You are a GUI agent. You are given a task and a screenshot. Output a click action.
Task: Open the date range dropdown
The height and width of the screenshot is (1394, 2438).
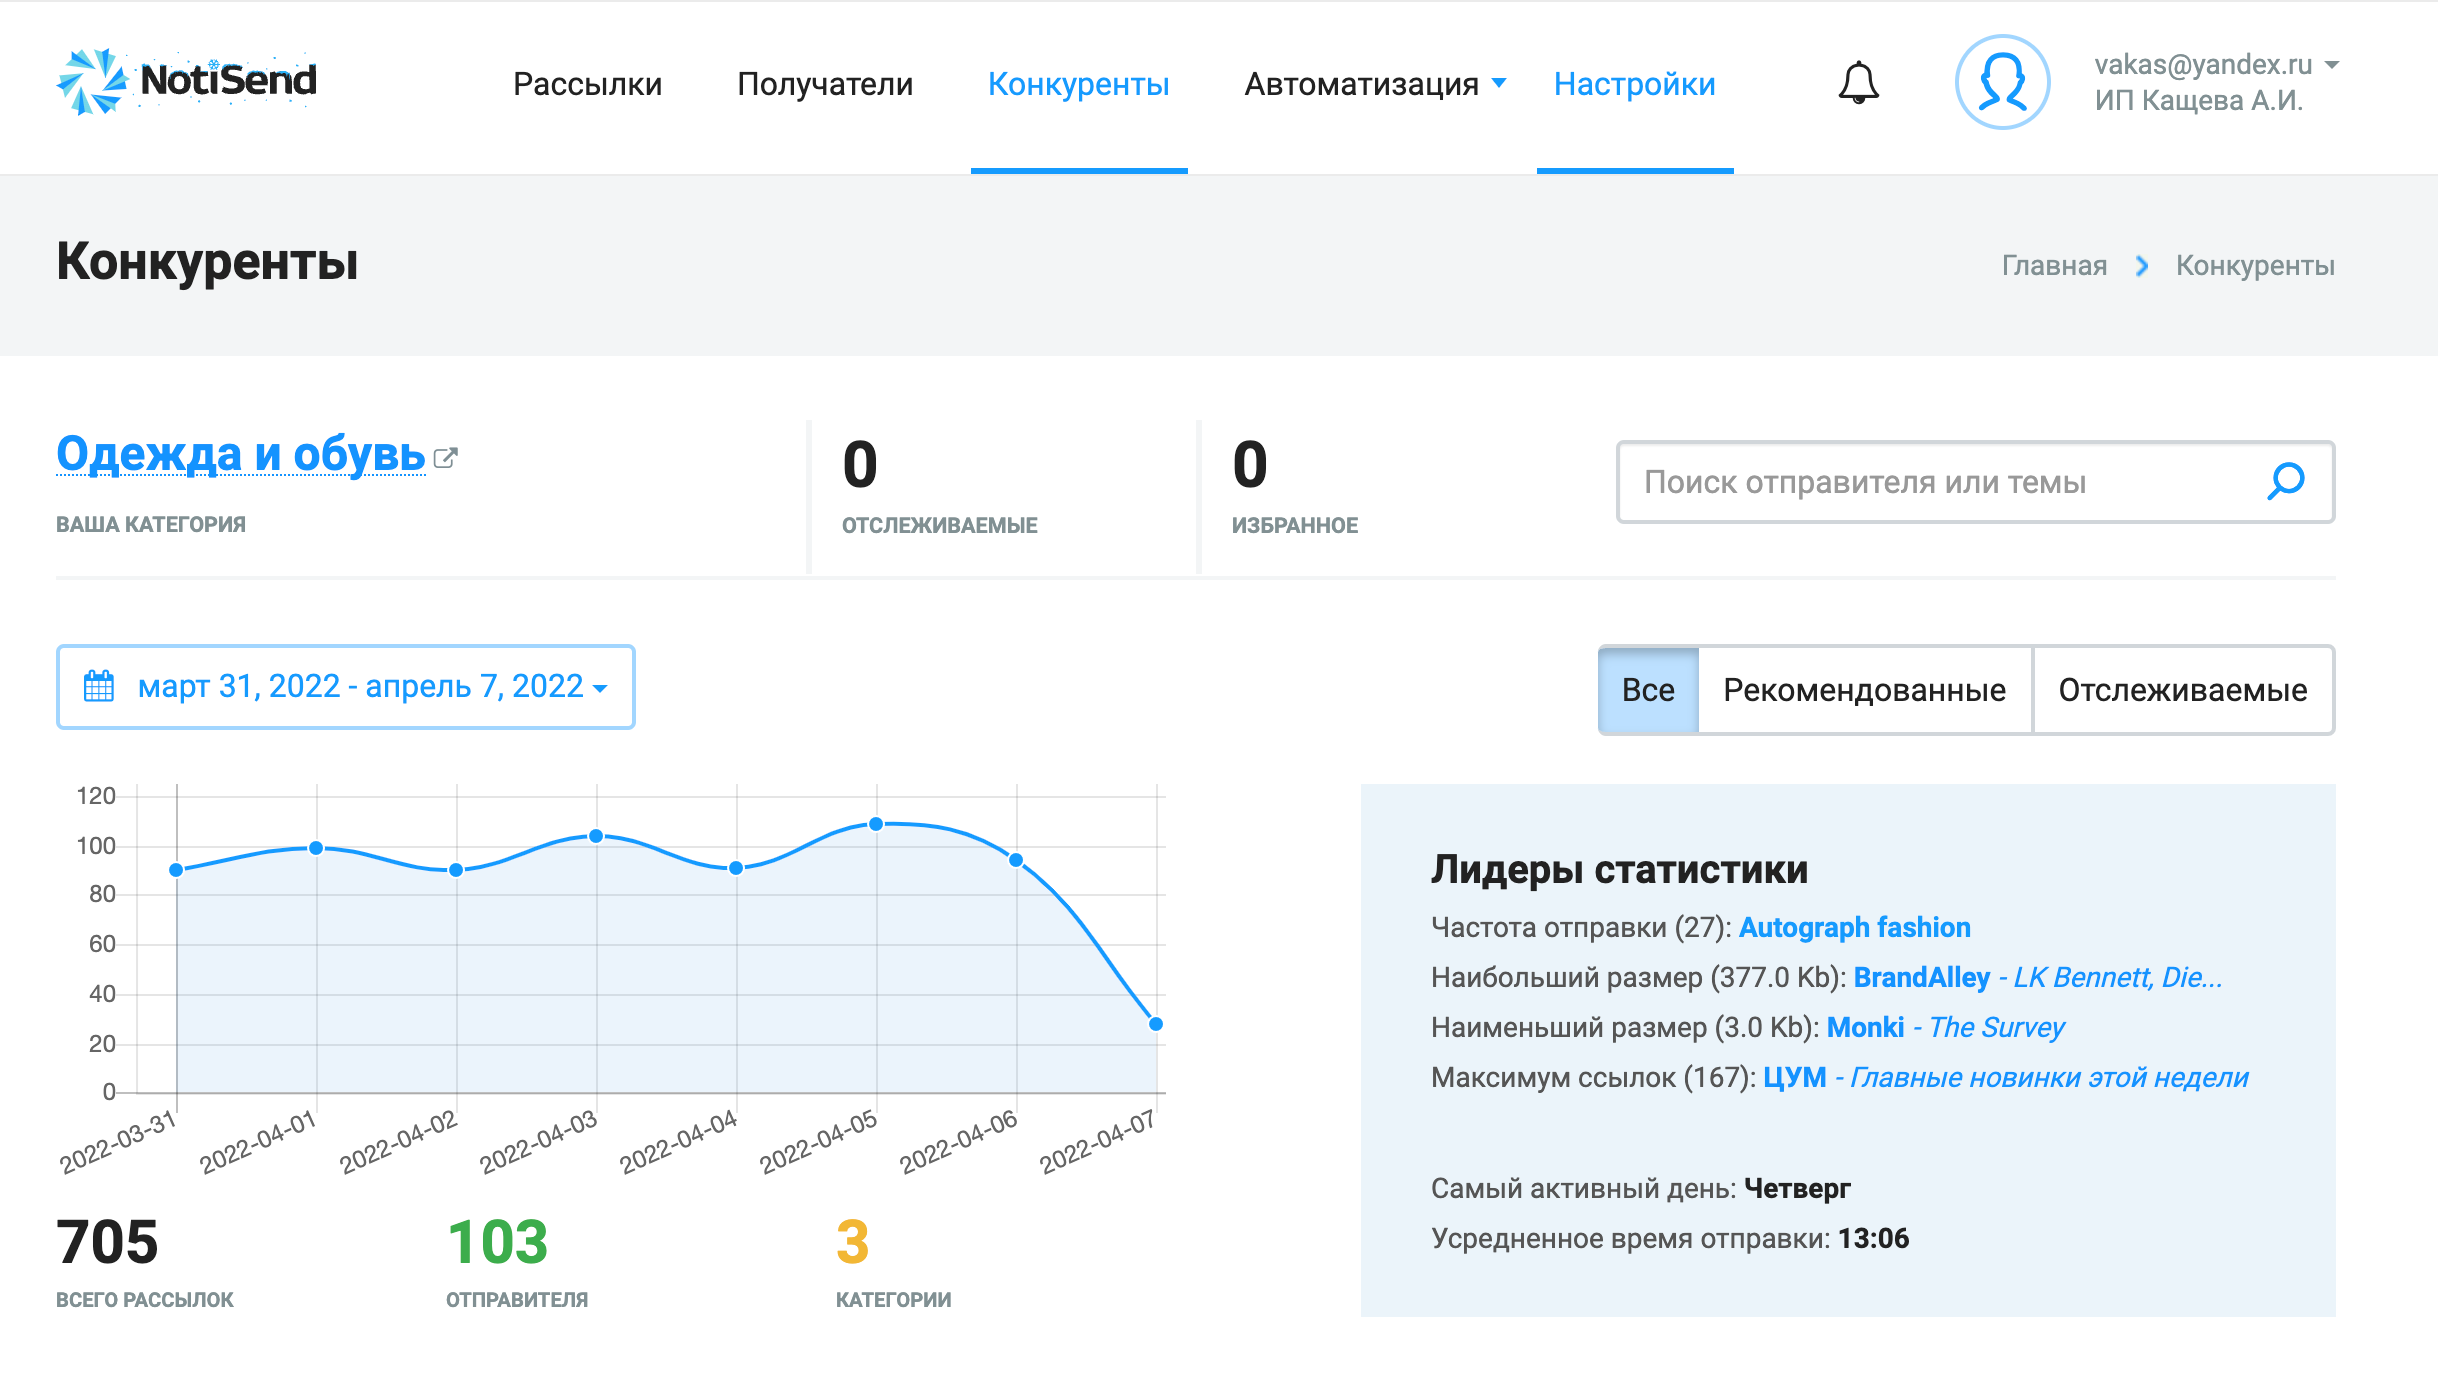[x=360, y=687]
